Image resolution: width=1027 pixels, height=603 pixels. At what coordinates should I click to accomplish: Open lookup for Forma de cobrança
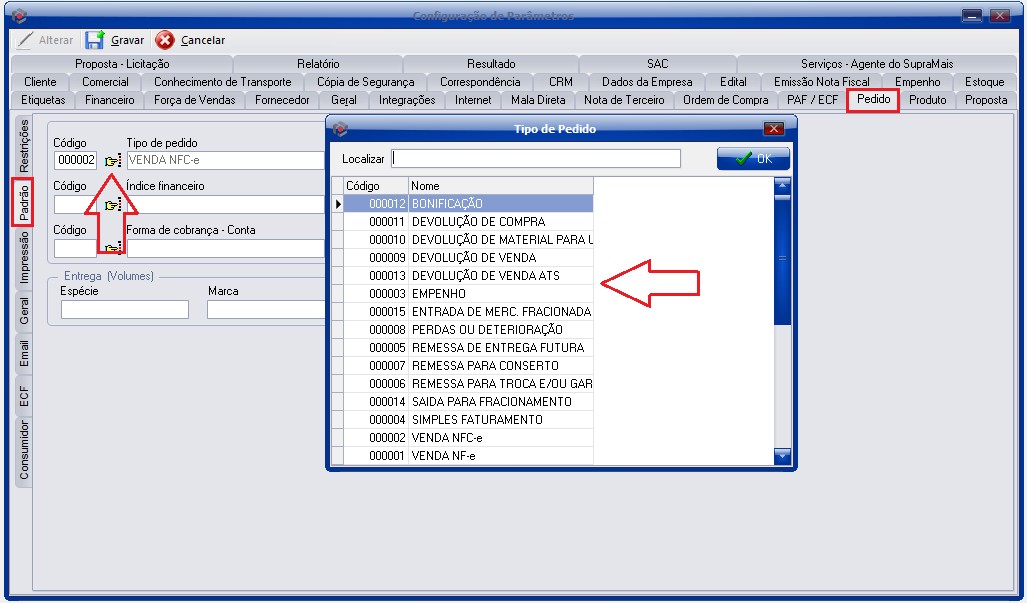pyautogui.click(x=112, y=248)
